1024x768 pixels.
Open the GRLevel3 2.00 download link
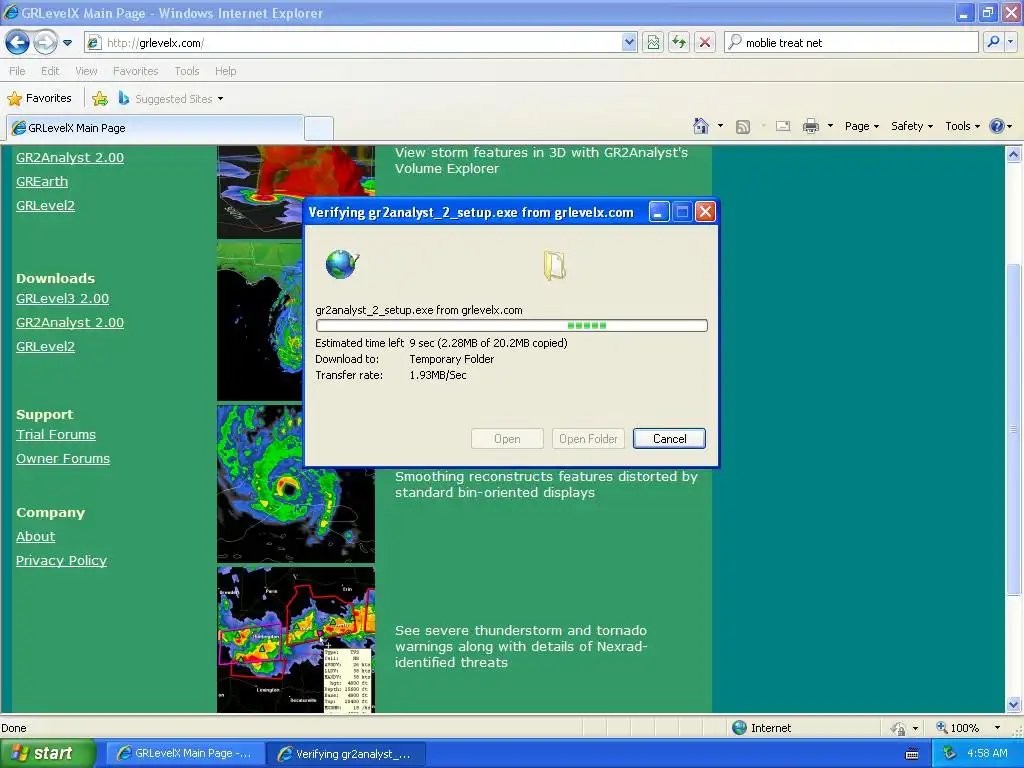pyautogui.click(x=62, y=298)
